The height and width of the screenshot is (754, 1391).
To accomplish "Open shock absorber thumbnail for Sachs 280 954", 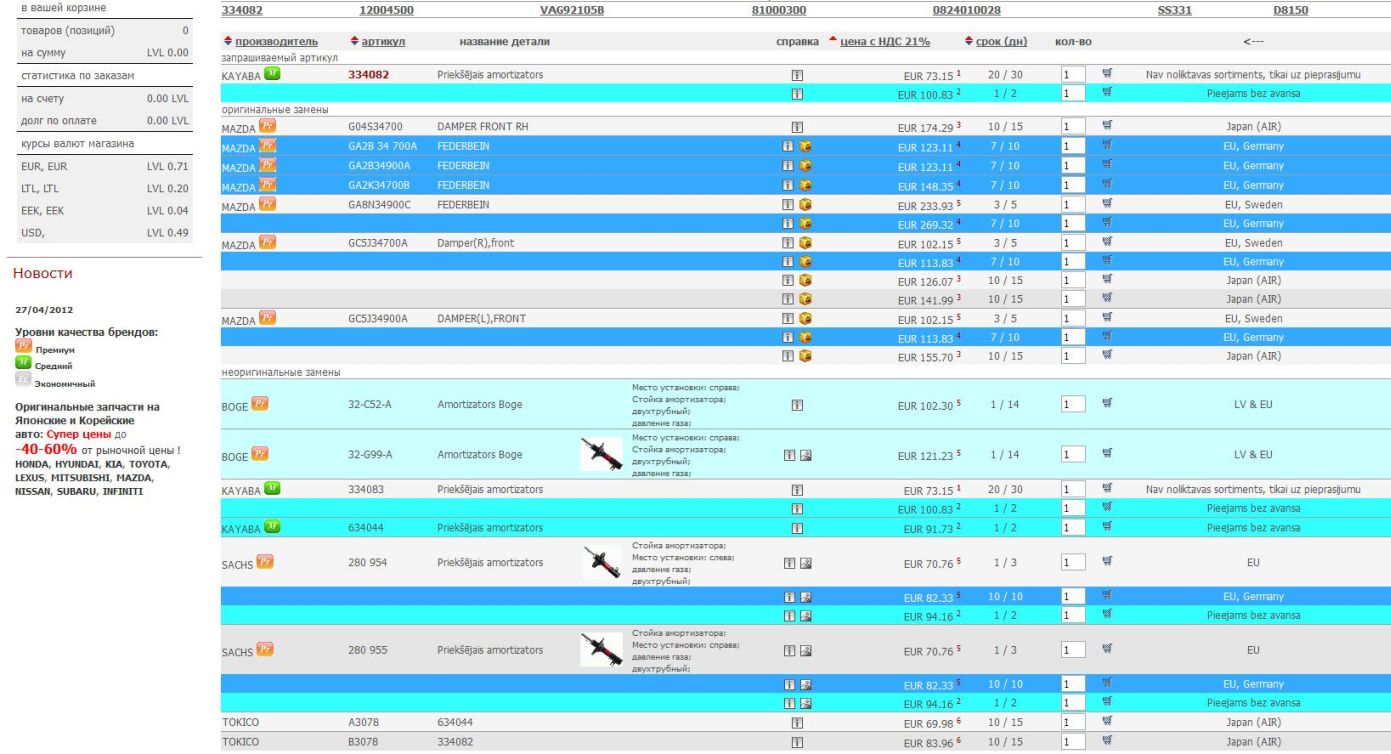I will tap(601, 563).
